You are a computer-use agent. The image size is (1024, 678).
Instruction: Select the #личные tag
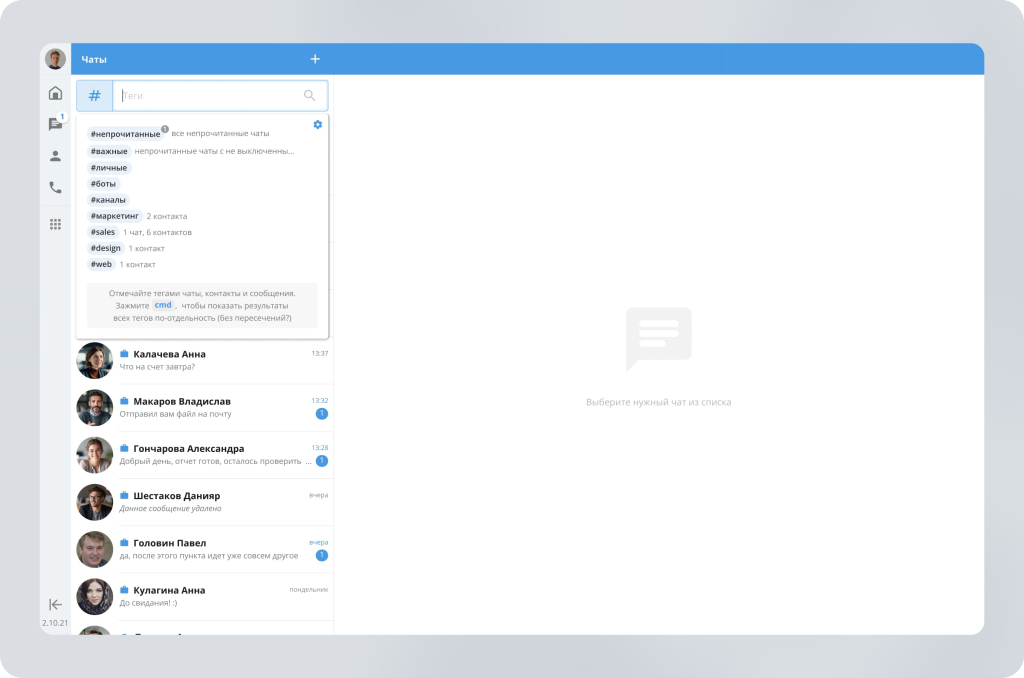pyautogui.click(x=109, y=167)
